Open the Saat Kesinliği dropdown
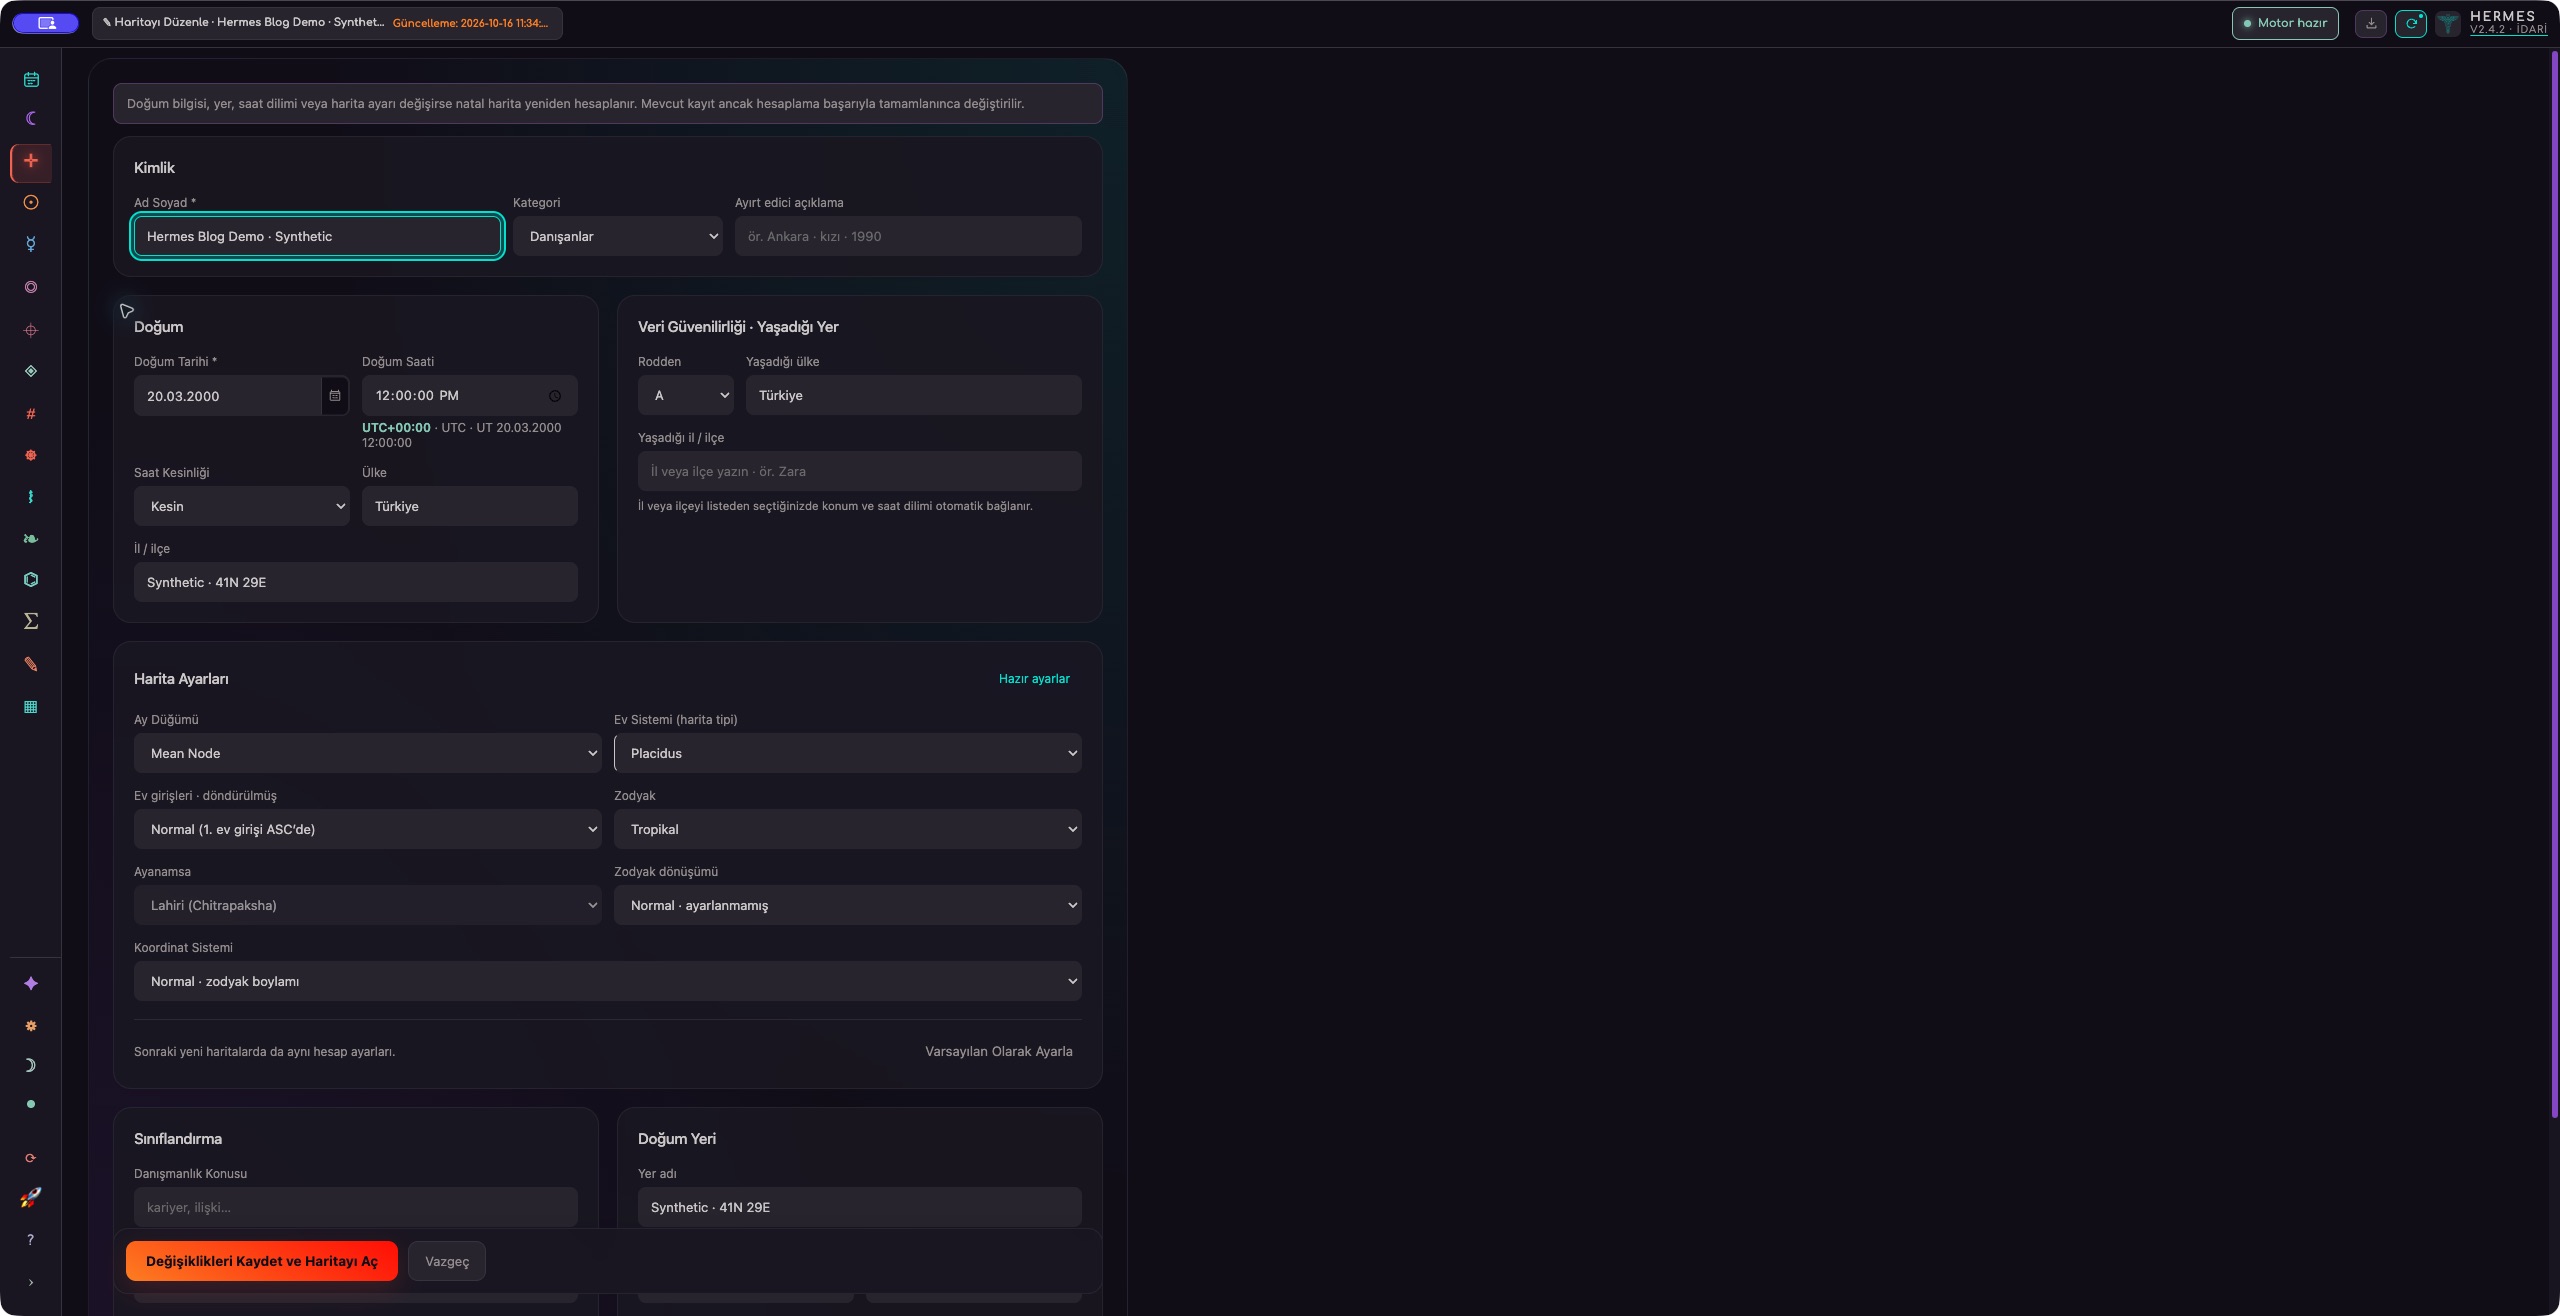Screen dimensions: 2560x1316 pyautogui.click(x=242, y=506)
